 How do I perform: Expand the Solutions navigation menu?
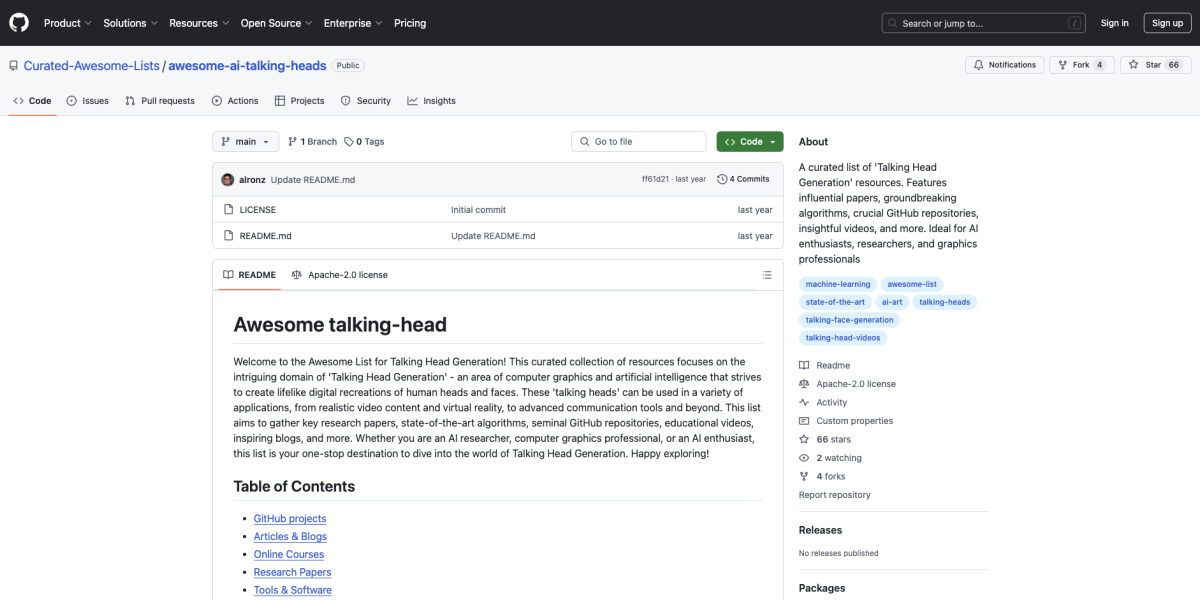(x=130, y=23)
